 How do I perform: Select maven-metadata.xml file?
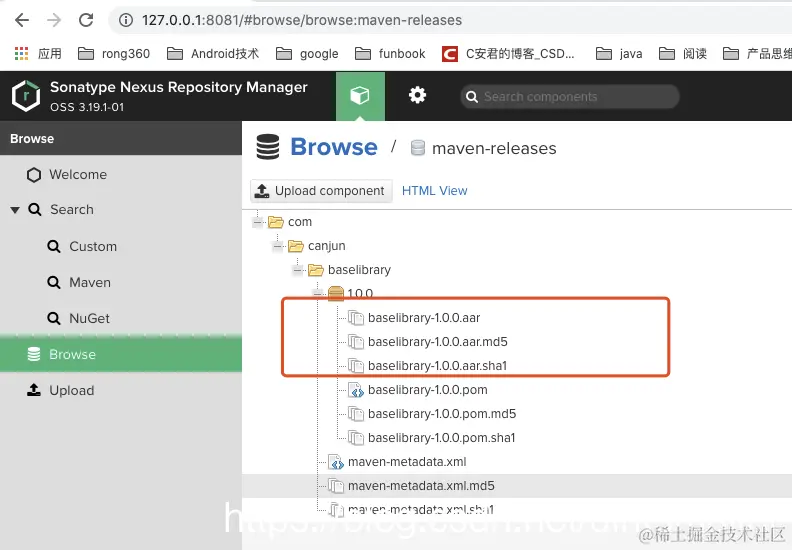407,462
